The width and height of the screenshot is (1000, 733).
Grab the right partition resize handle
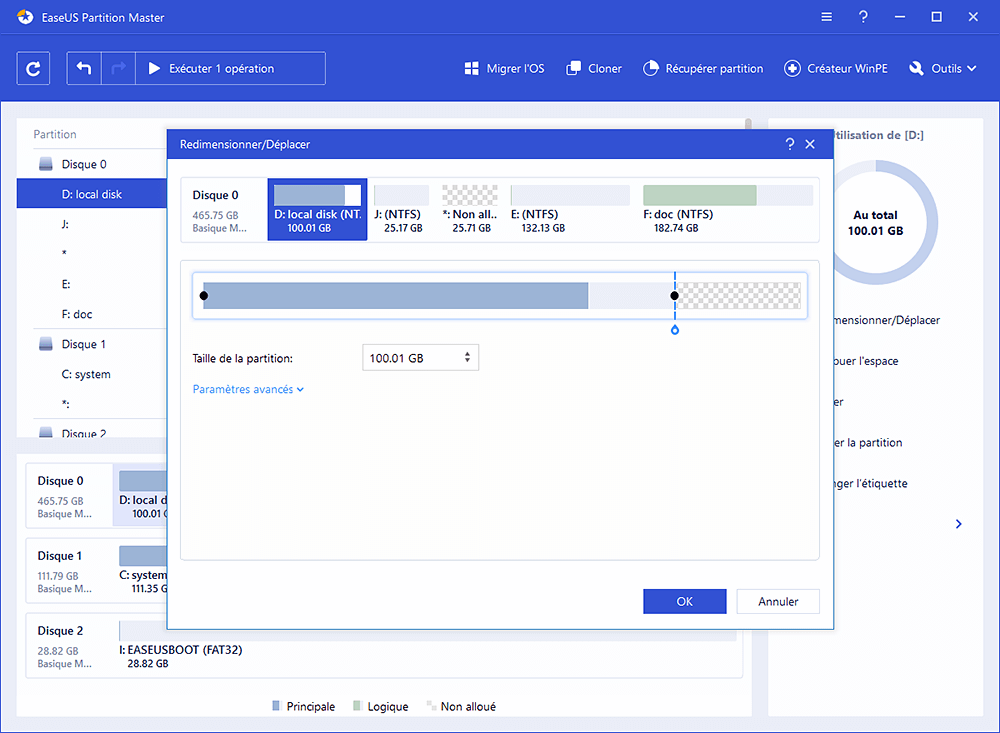click(x=674, y=295)
